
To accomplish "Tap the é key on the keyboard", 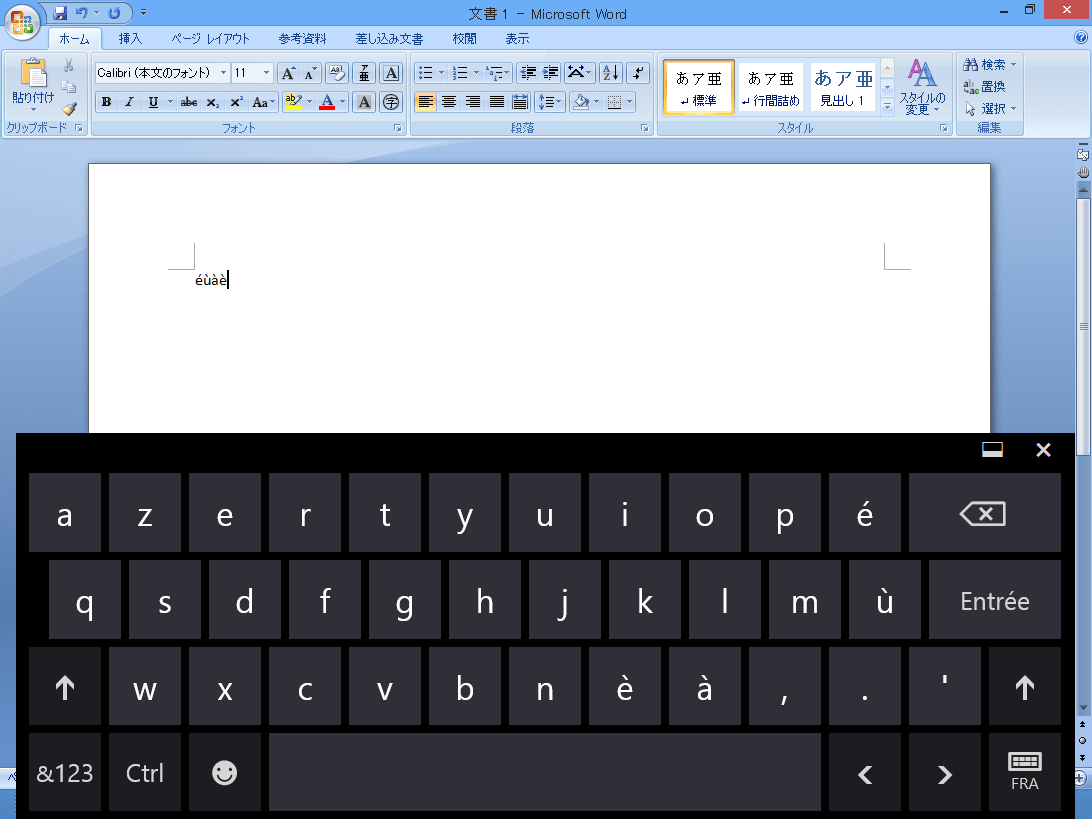I will coord(865,513).
